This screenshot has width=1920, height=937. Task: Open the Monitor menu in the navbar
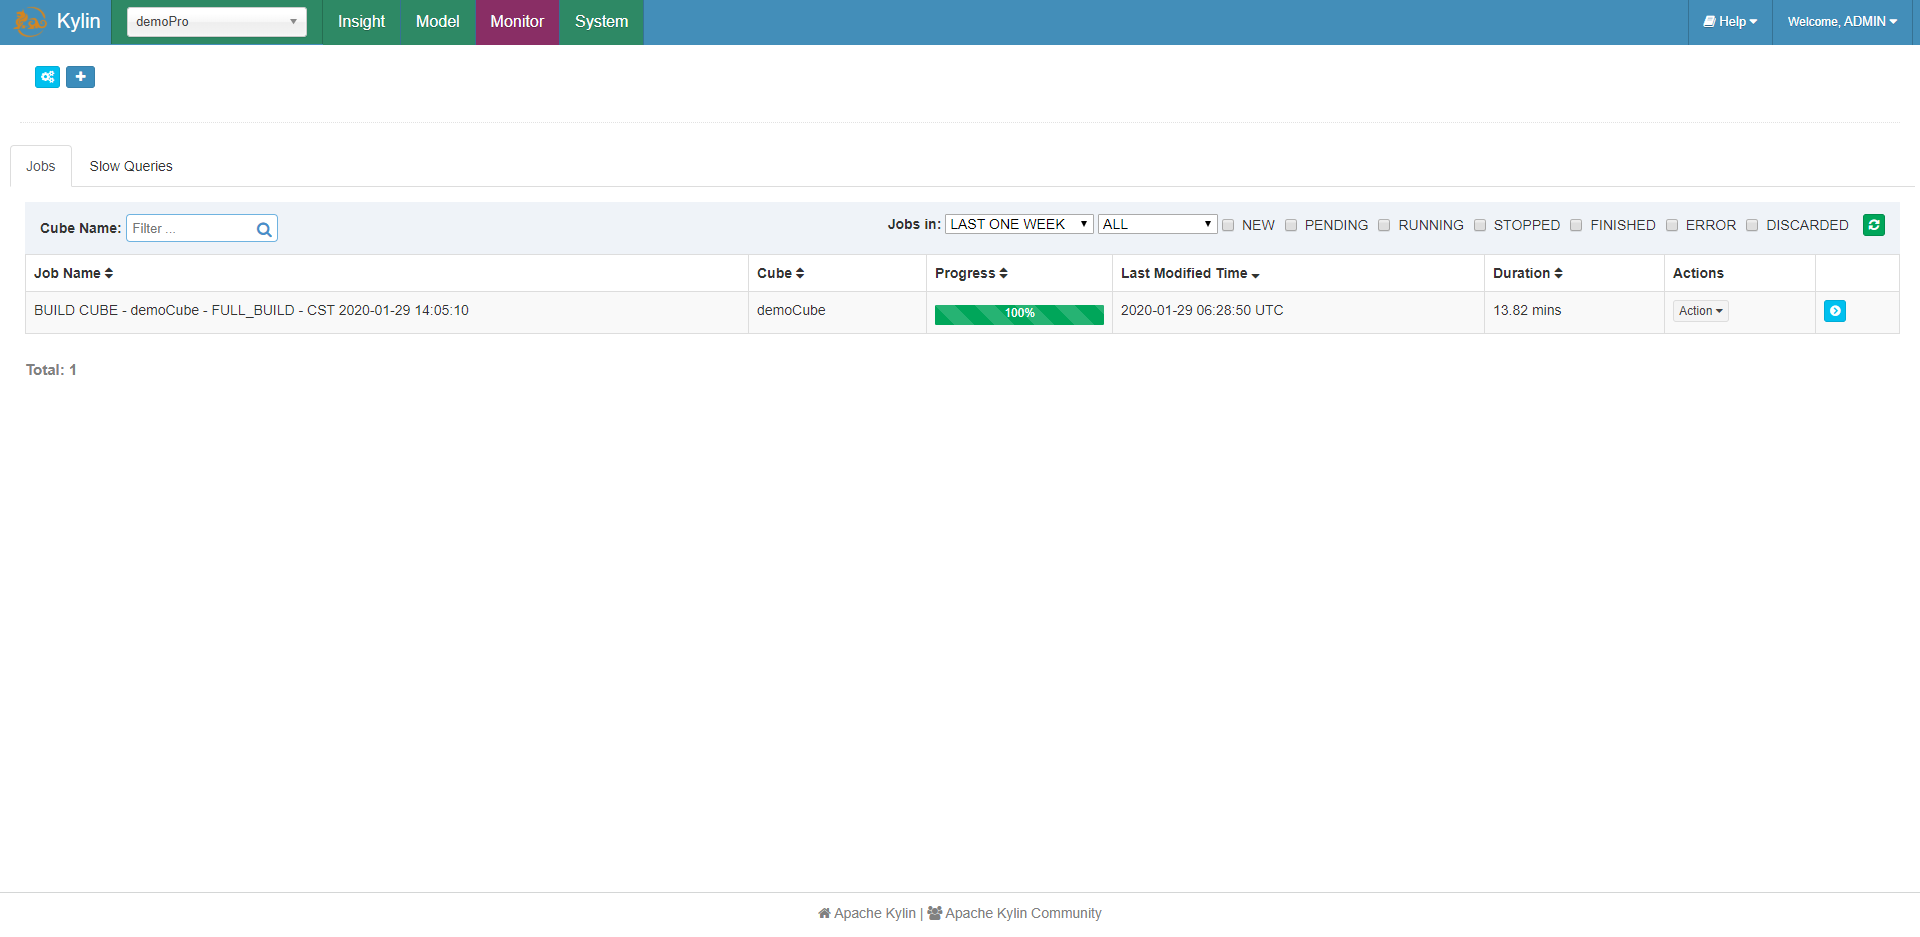pyautogui.click(x=517, y=21)
